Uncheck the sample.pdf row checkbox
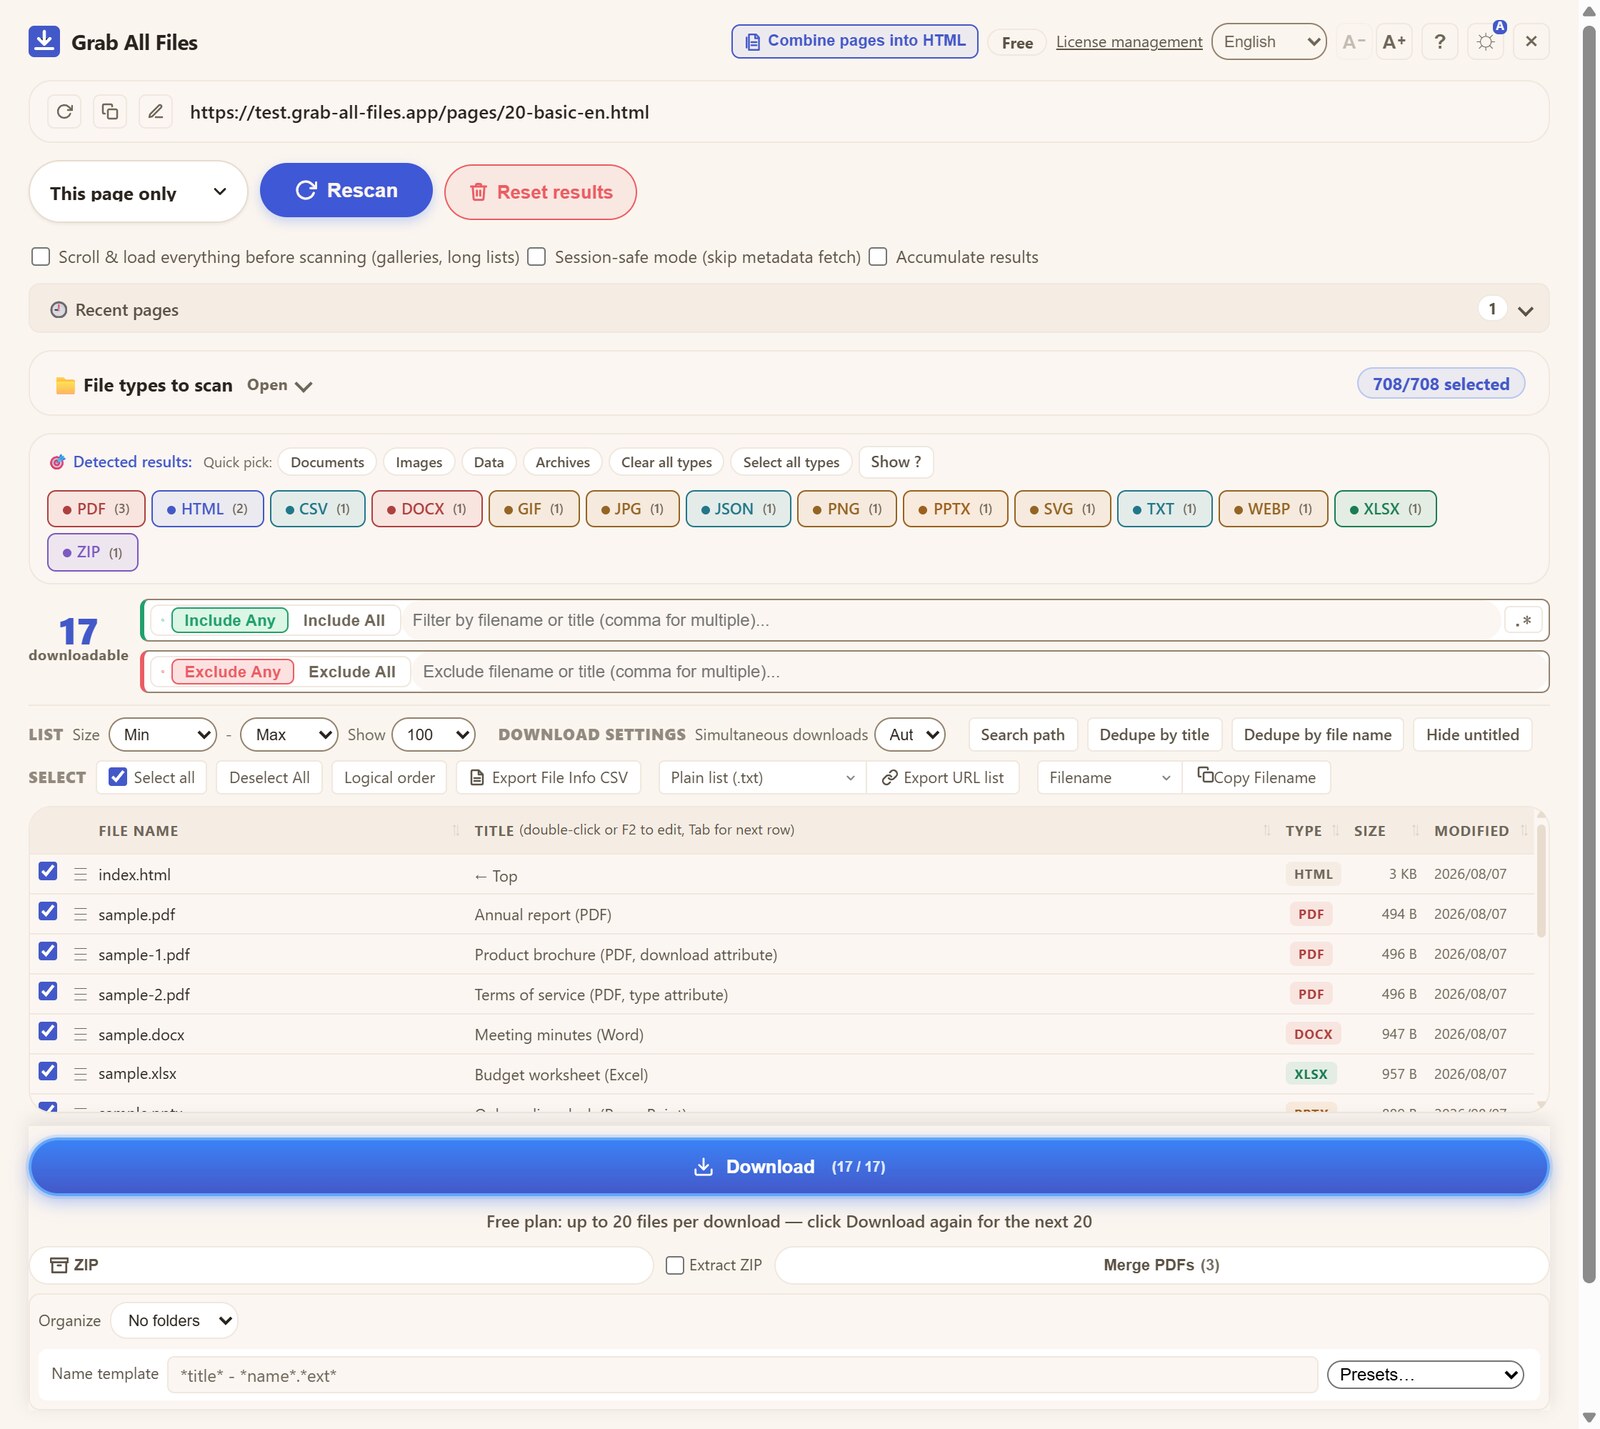 (48, 911)
